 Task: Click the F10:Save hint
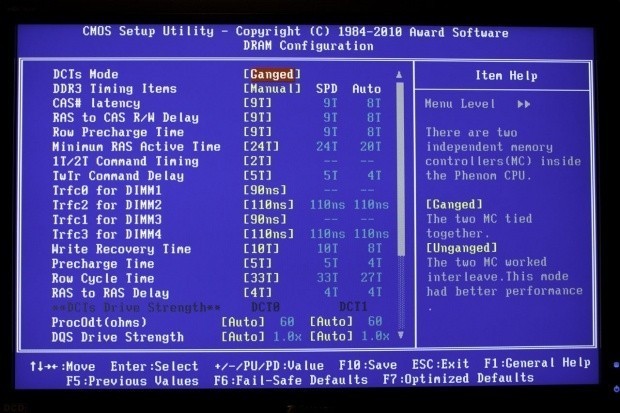368,365
